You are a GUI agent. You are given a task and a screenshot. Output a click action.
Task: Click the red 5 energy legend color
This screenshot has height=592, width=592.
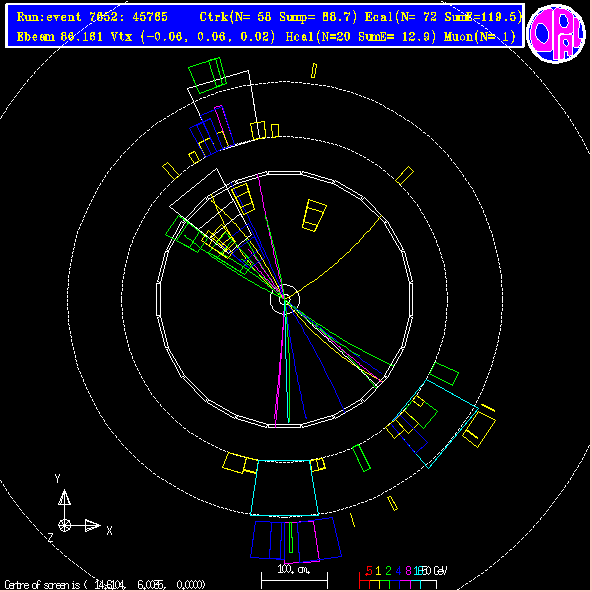[x=369, y=570]
